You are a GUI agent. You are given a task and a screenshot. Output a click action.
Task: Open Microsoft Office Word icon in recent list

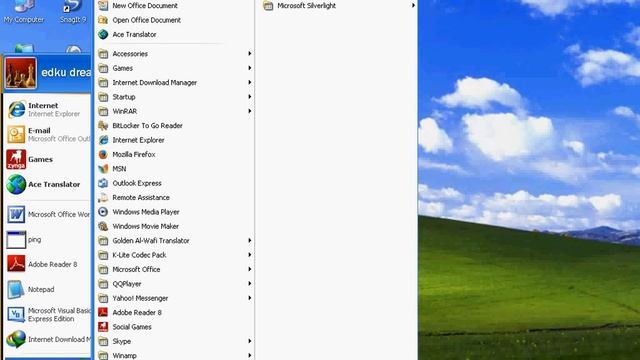coord(16,214)
